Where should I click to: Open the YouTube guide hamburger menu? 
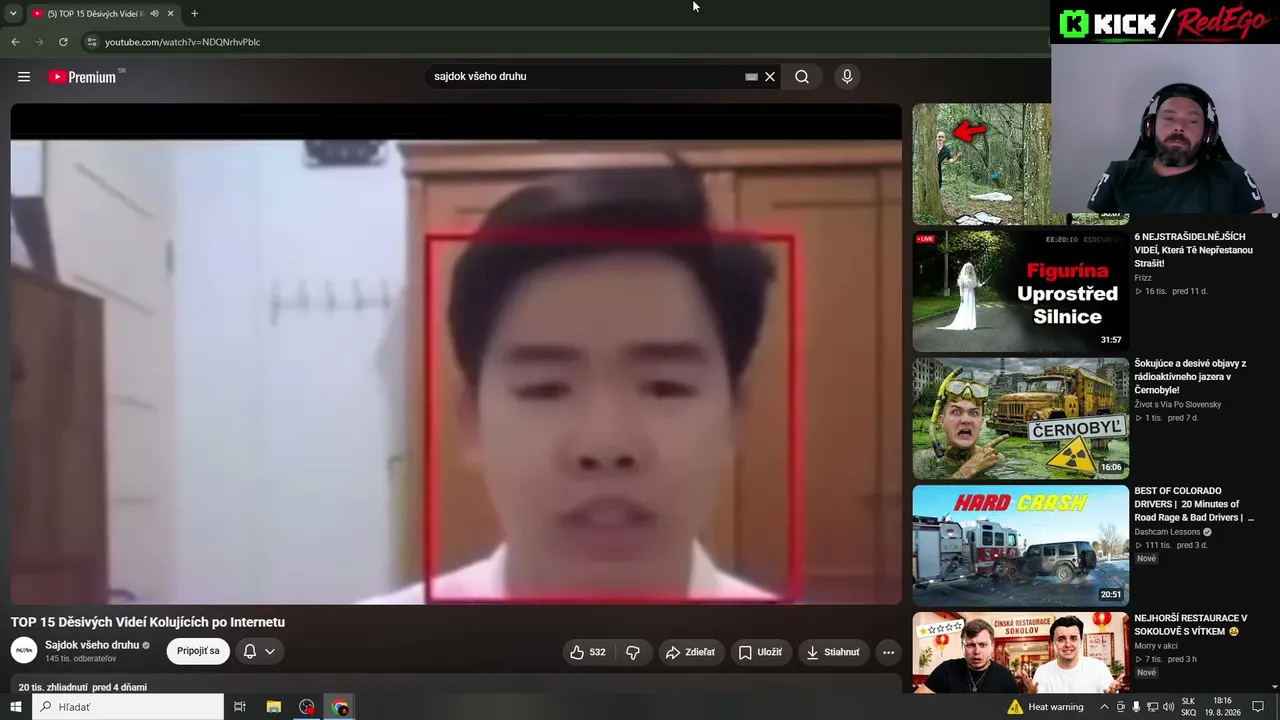pyautogui.click(x=24, y=77)
